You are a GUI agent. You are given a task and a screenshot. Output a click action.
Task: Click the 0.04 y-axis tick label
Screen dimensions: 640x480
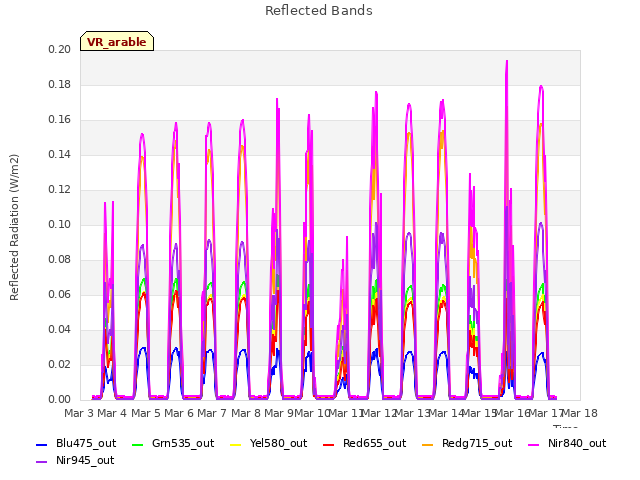pyautogui.click(x=60, y=329)
